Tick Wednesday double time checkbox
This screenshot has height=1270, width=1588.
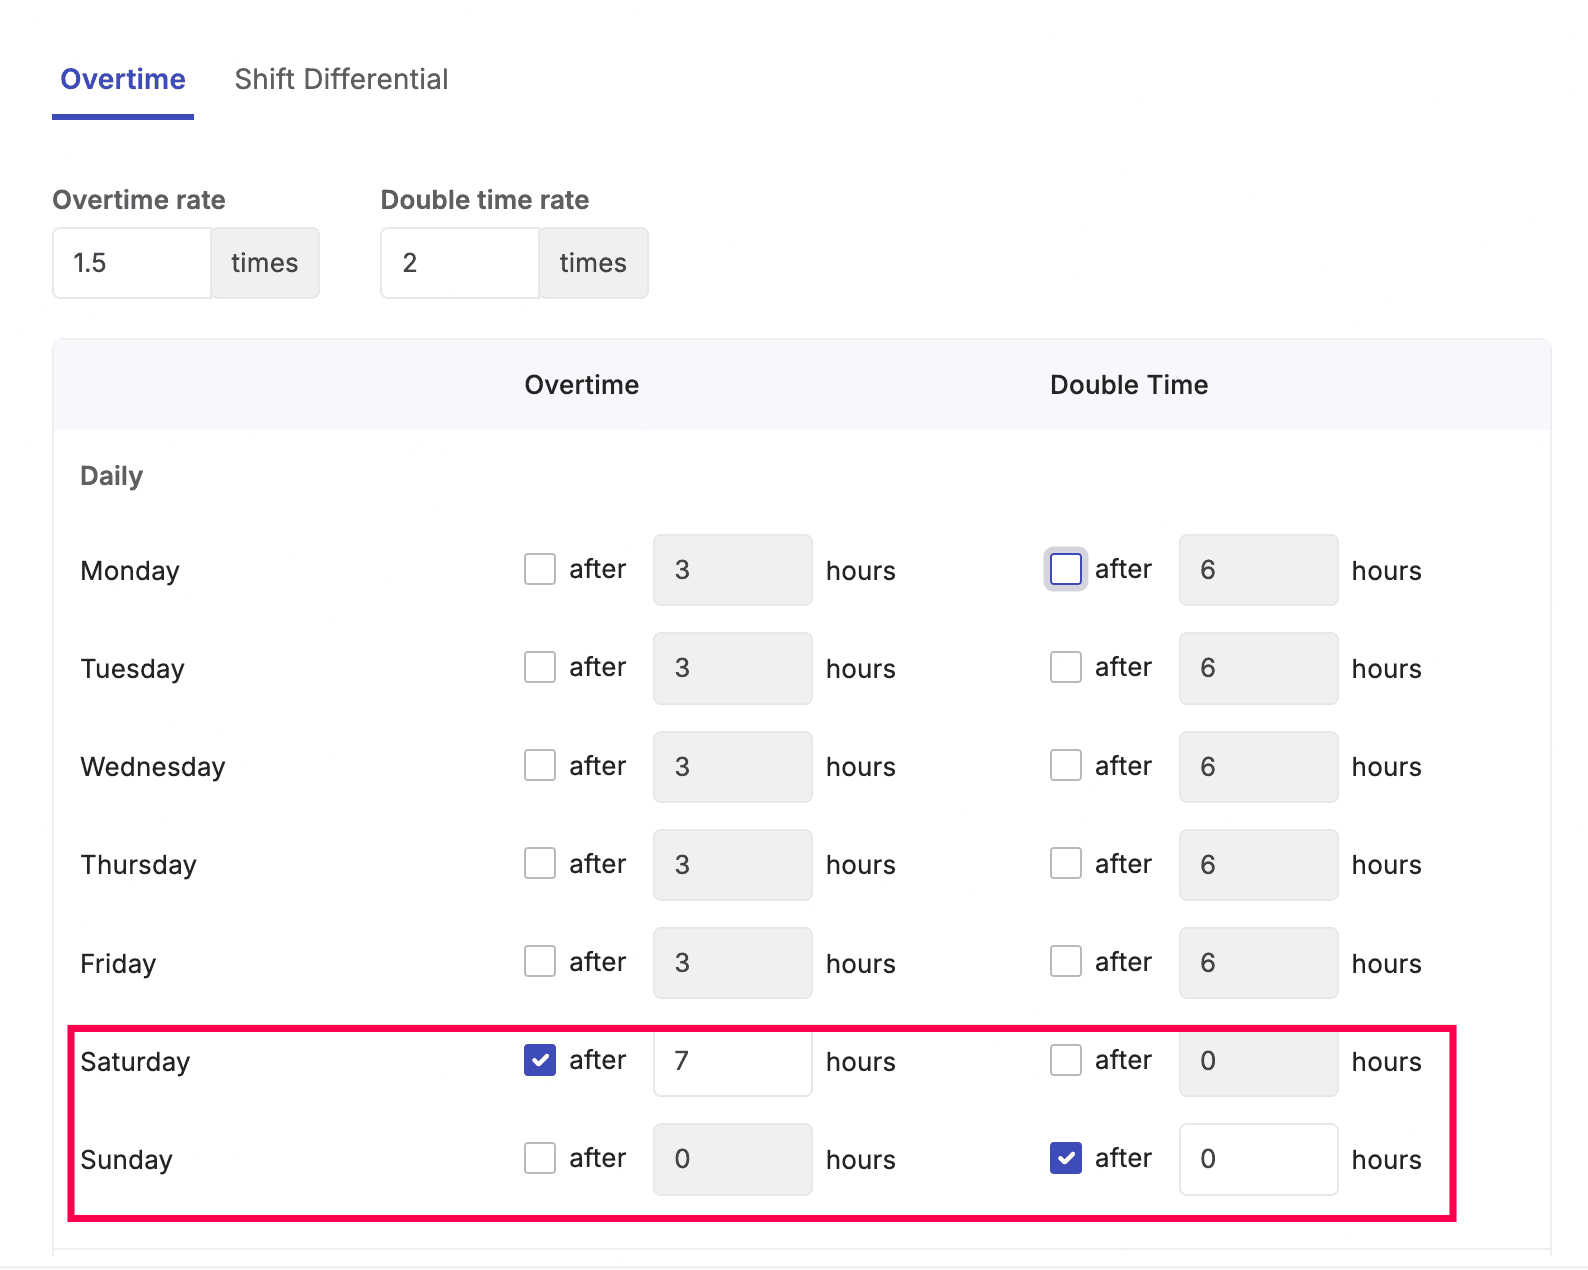pyautogui.click(x=1066, y=766)
